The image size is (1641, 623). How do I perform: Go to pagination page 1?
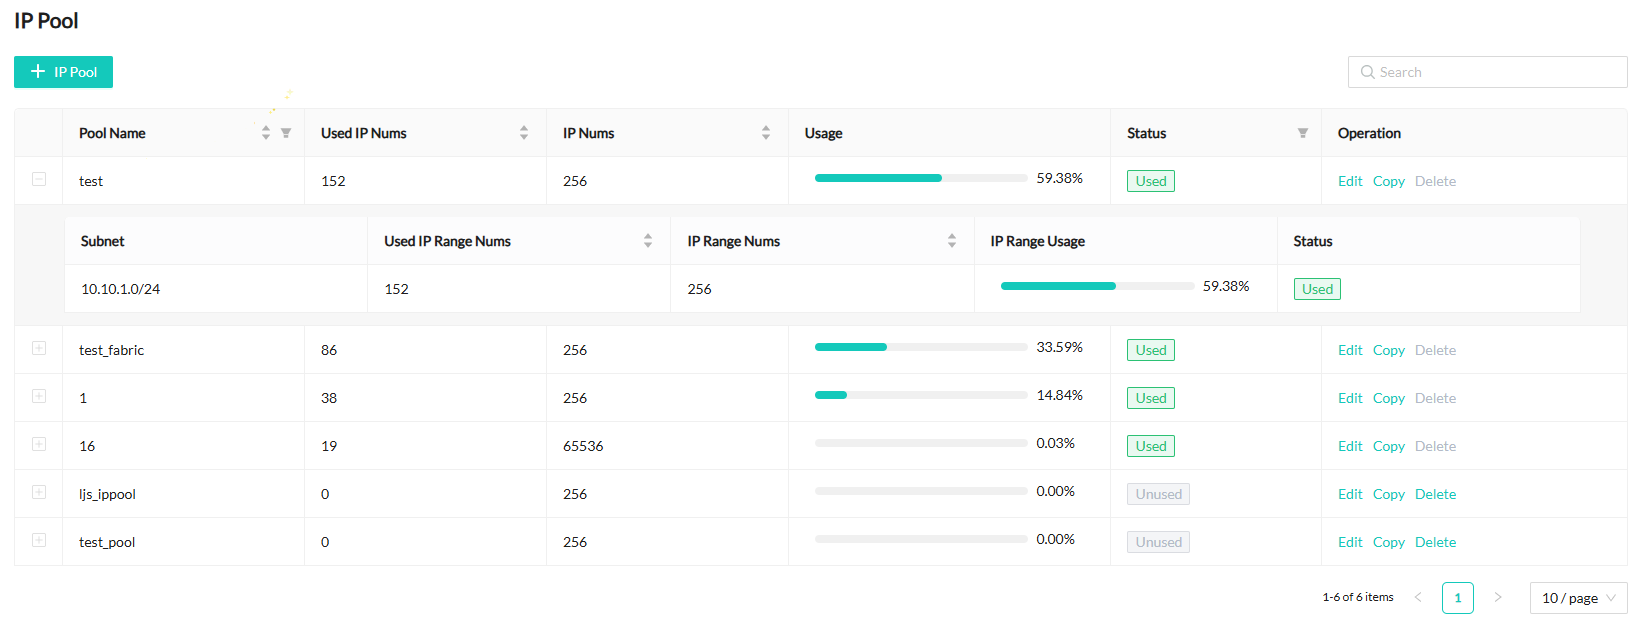click(x=1457, y=598)
